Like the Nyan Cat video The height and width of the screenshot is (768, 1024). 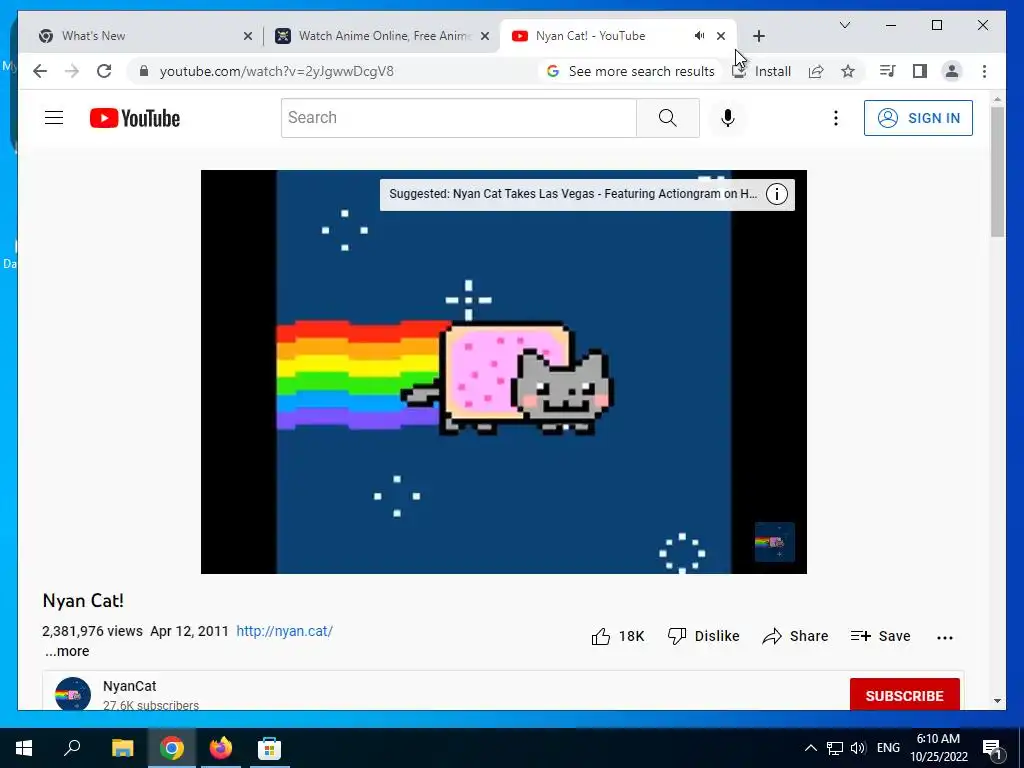tap(618, 636)
